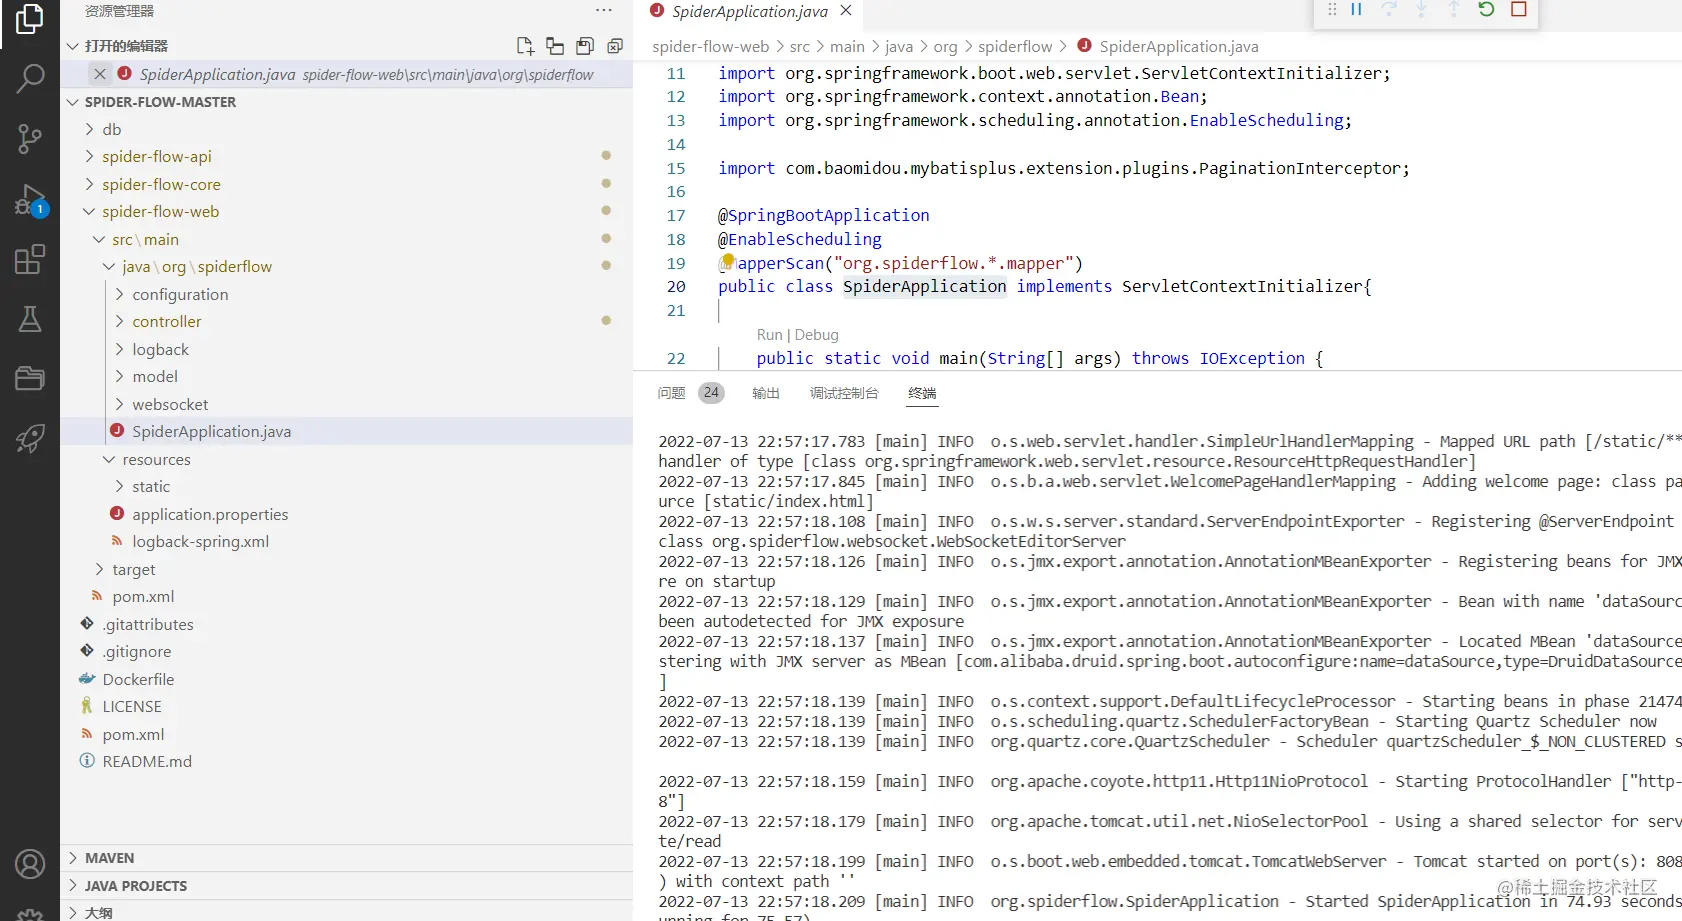
Task: Open README.md in the file tree
Action: 147,761
